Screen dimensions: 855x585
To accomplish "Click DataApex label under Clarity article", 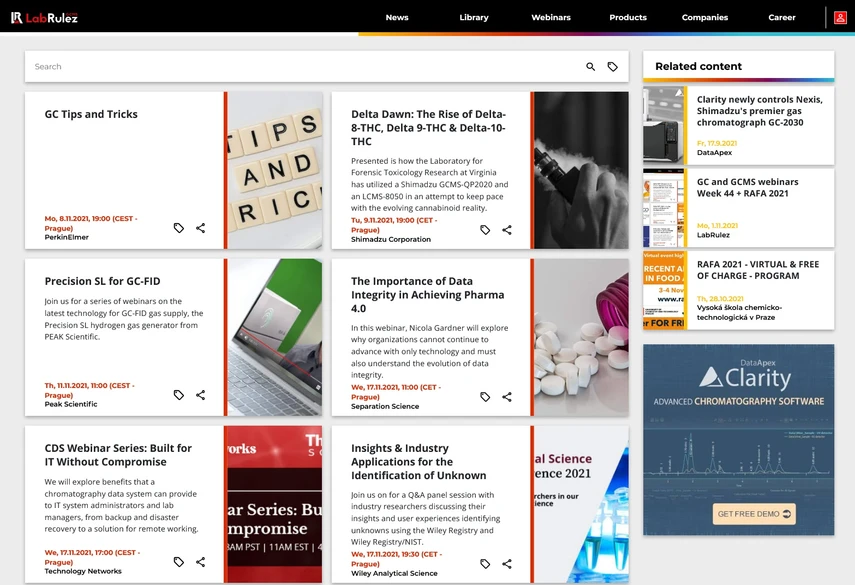I will coord(714,153).
